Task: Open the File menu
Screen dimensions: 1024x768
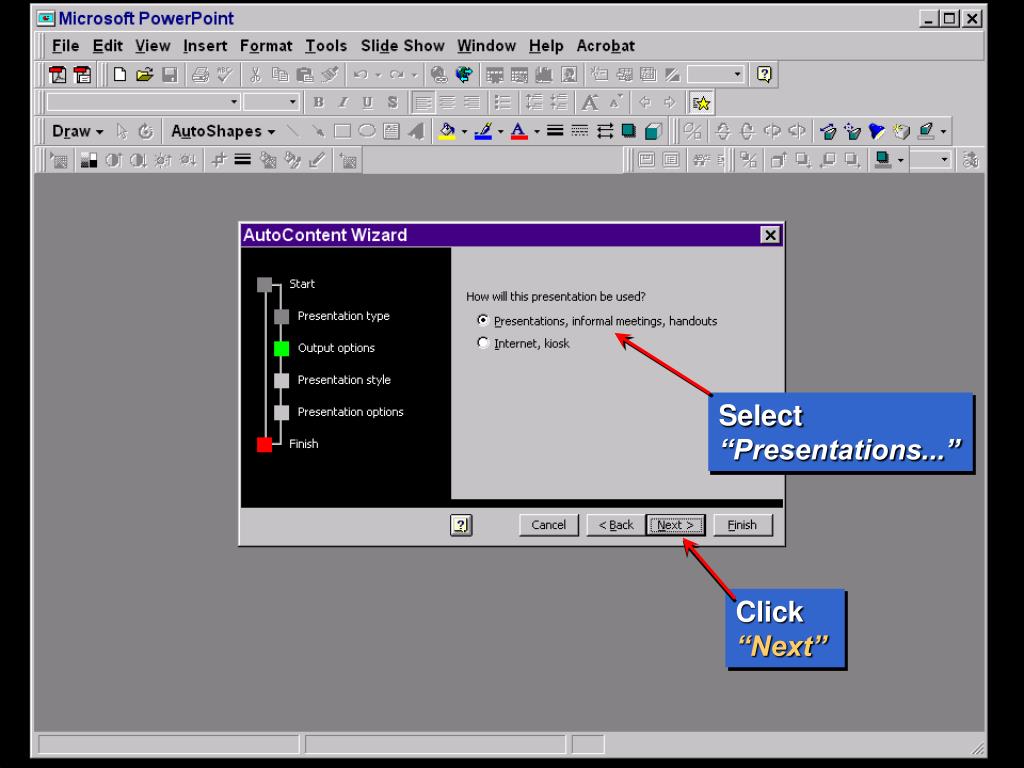Action: (65, 46)
